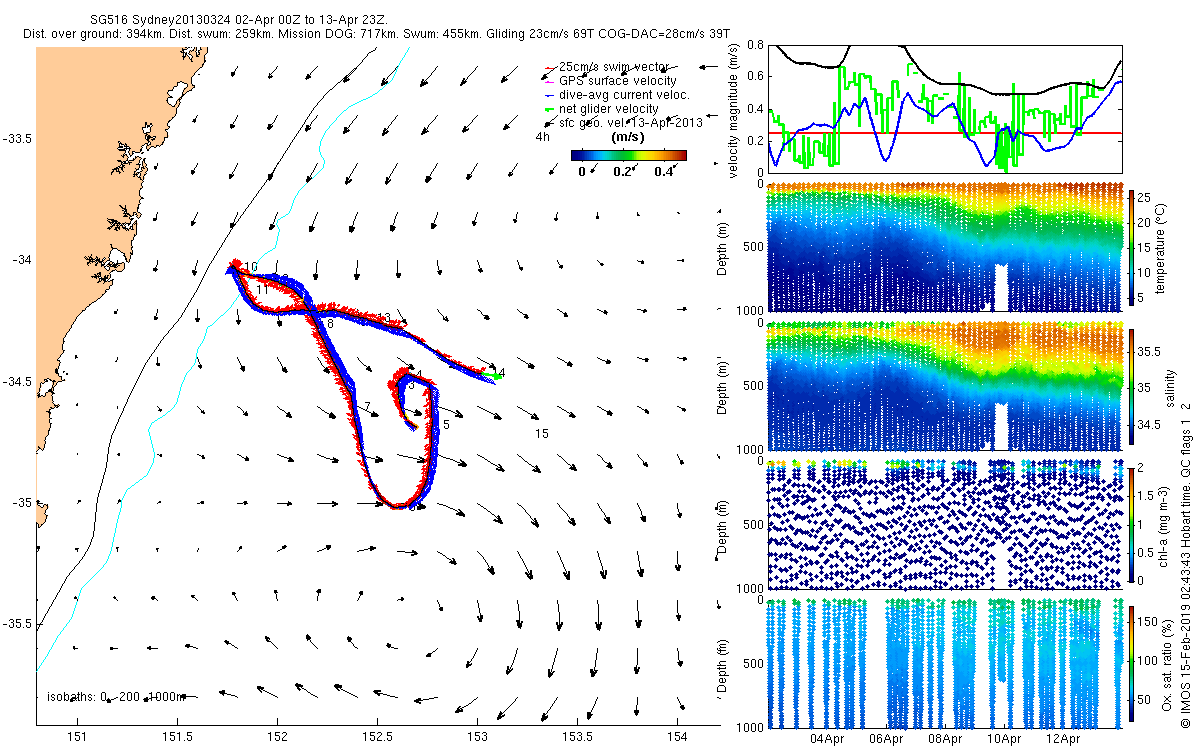Viewport: 1200px width, 750px height.
Task: Click the temperature depth-time panel
Action: click(x=944, y=245)
